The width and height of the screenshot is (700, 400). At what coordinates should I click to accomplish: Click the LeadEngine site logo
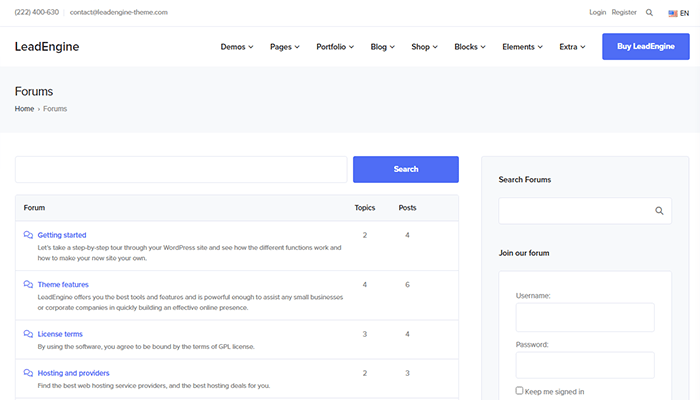[x=47, y=47]
